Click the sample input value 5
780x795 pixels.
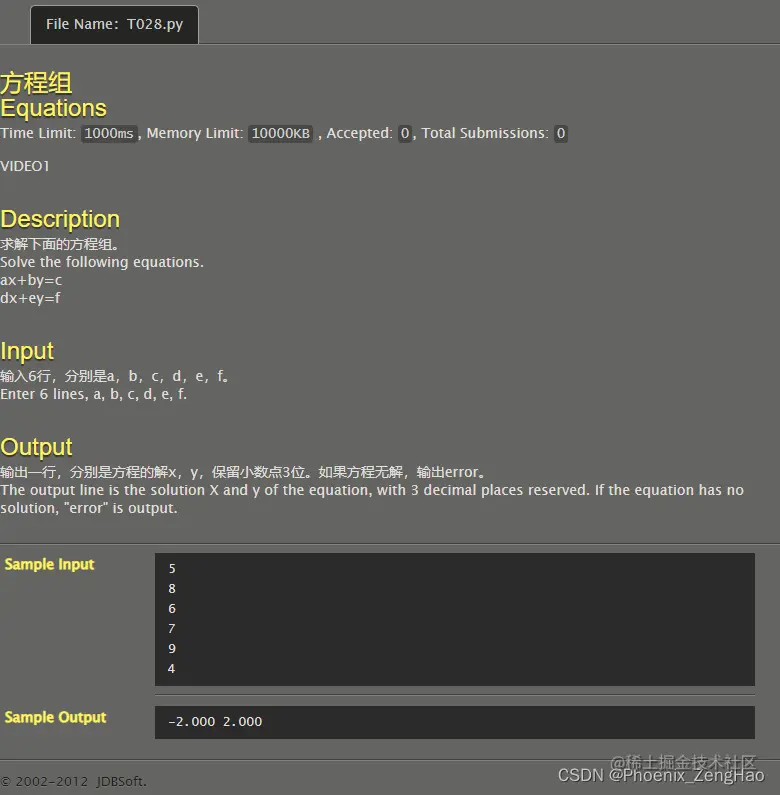click(x=172, y=569)
